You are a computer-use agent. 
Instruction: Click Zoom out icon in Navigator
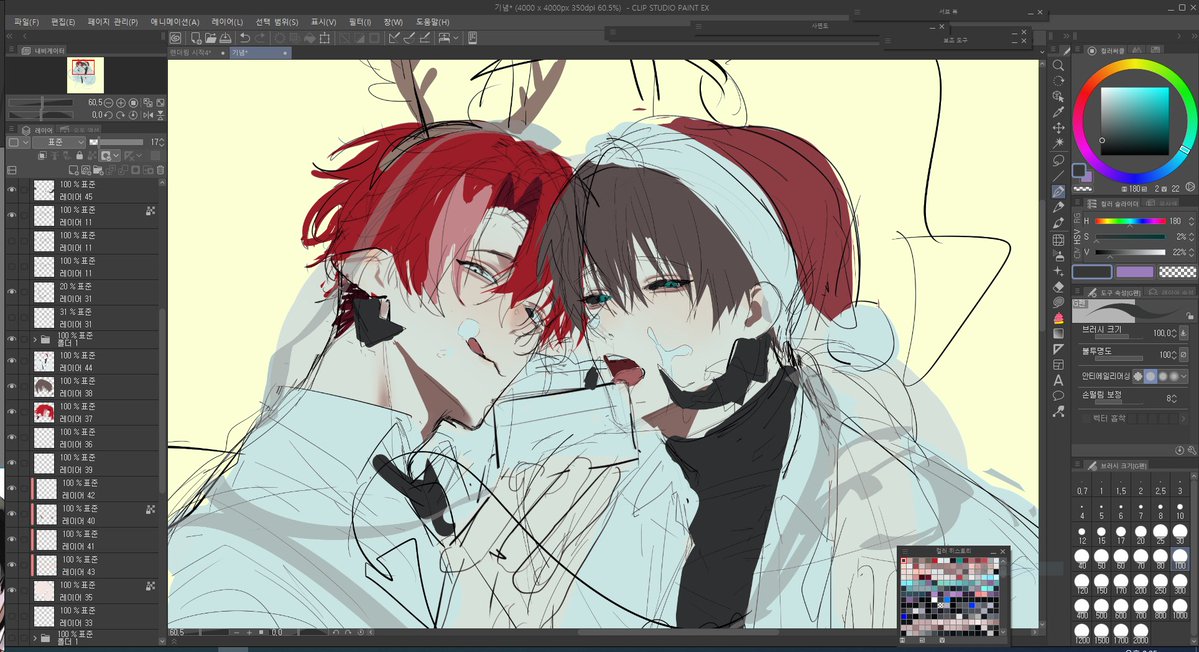[109, 102]
